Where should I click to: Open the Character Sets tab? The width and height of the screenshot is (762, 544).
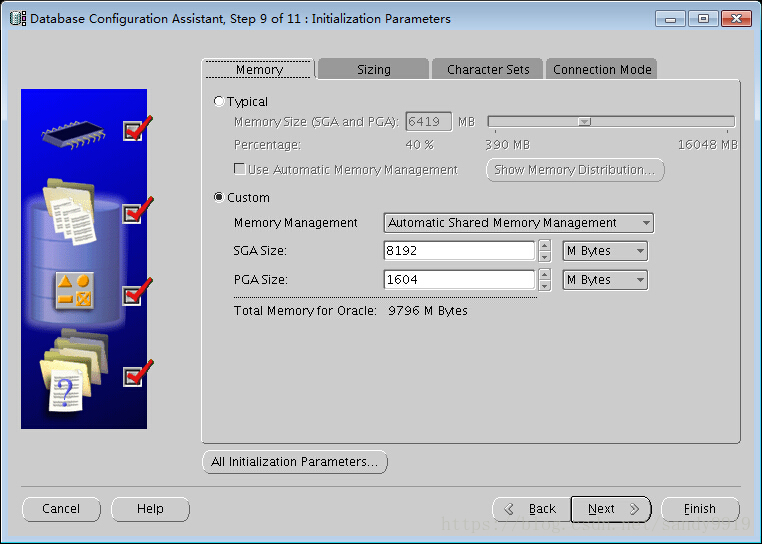click(x=487, y=70)
